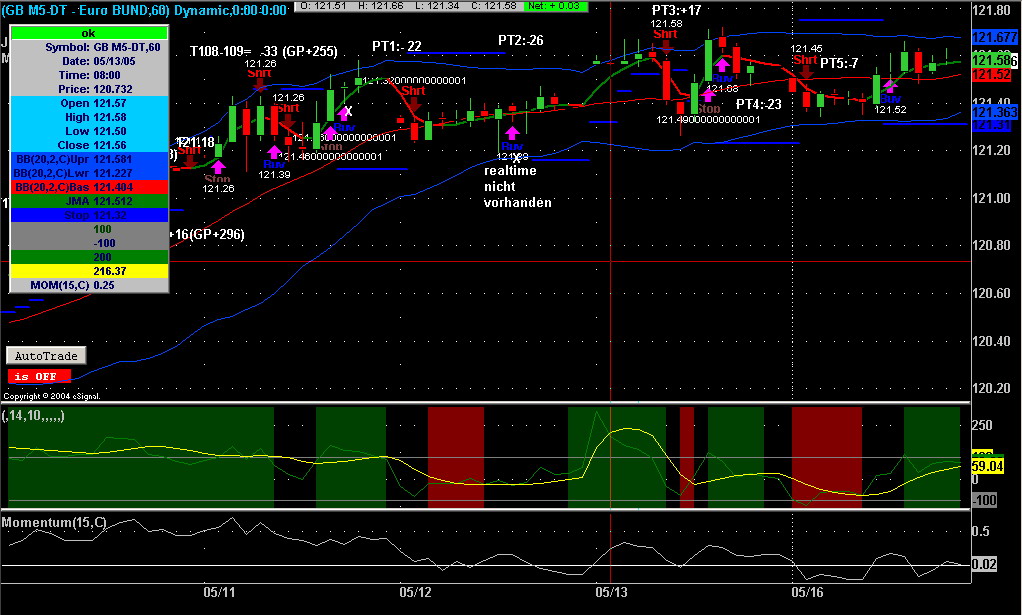Open the (,14,10,,,,,) indicator label

pos(33,416)
